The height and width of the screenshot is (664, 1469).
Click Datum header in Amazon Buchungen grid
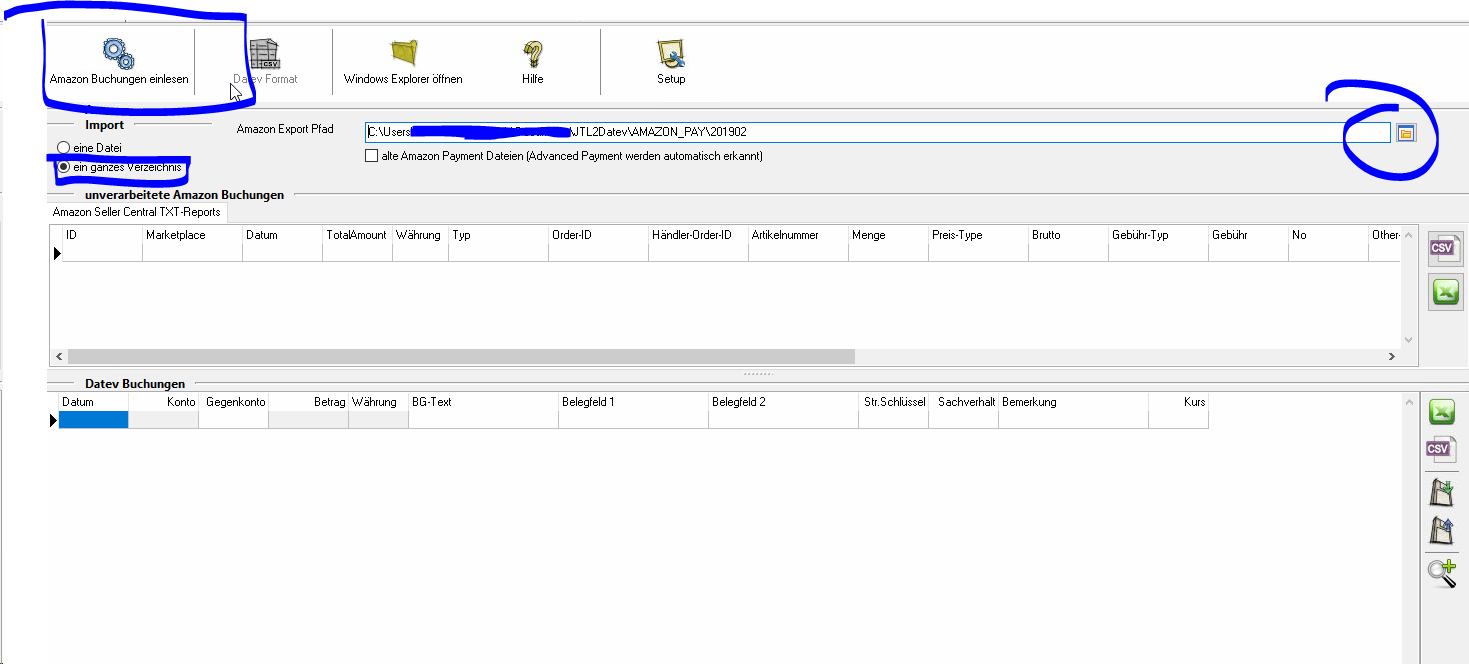(x=283, y=235)
